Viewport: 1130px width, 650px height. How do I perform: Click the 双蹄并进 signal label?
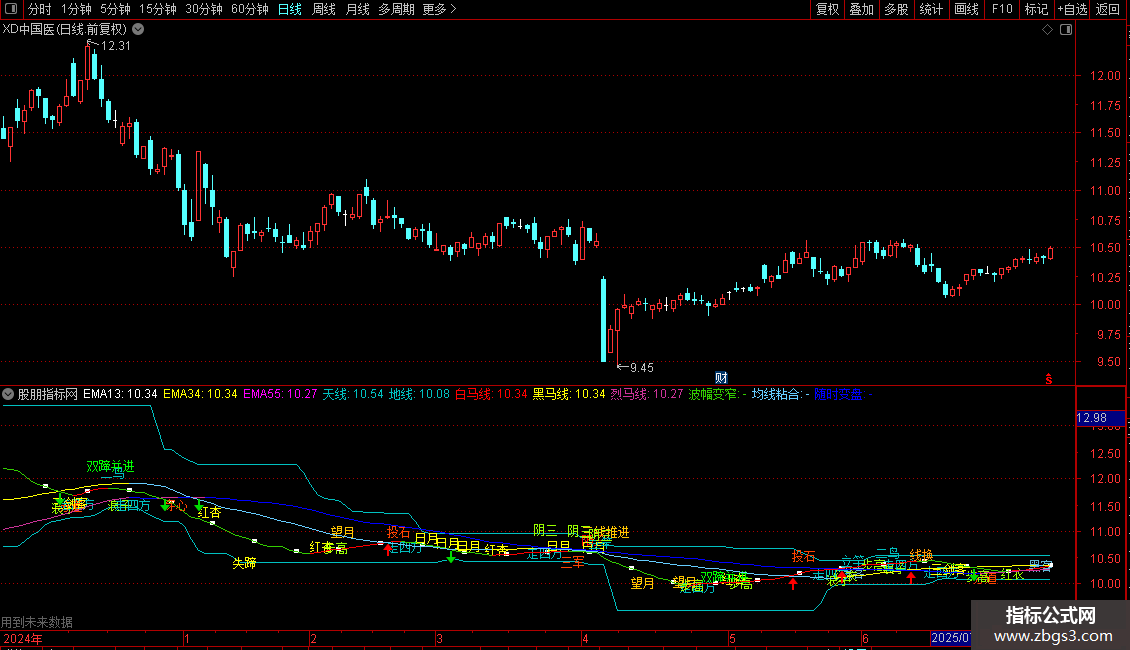coord(110,466)
